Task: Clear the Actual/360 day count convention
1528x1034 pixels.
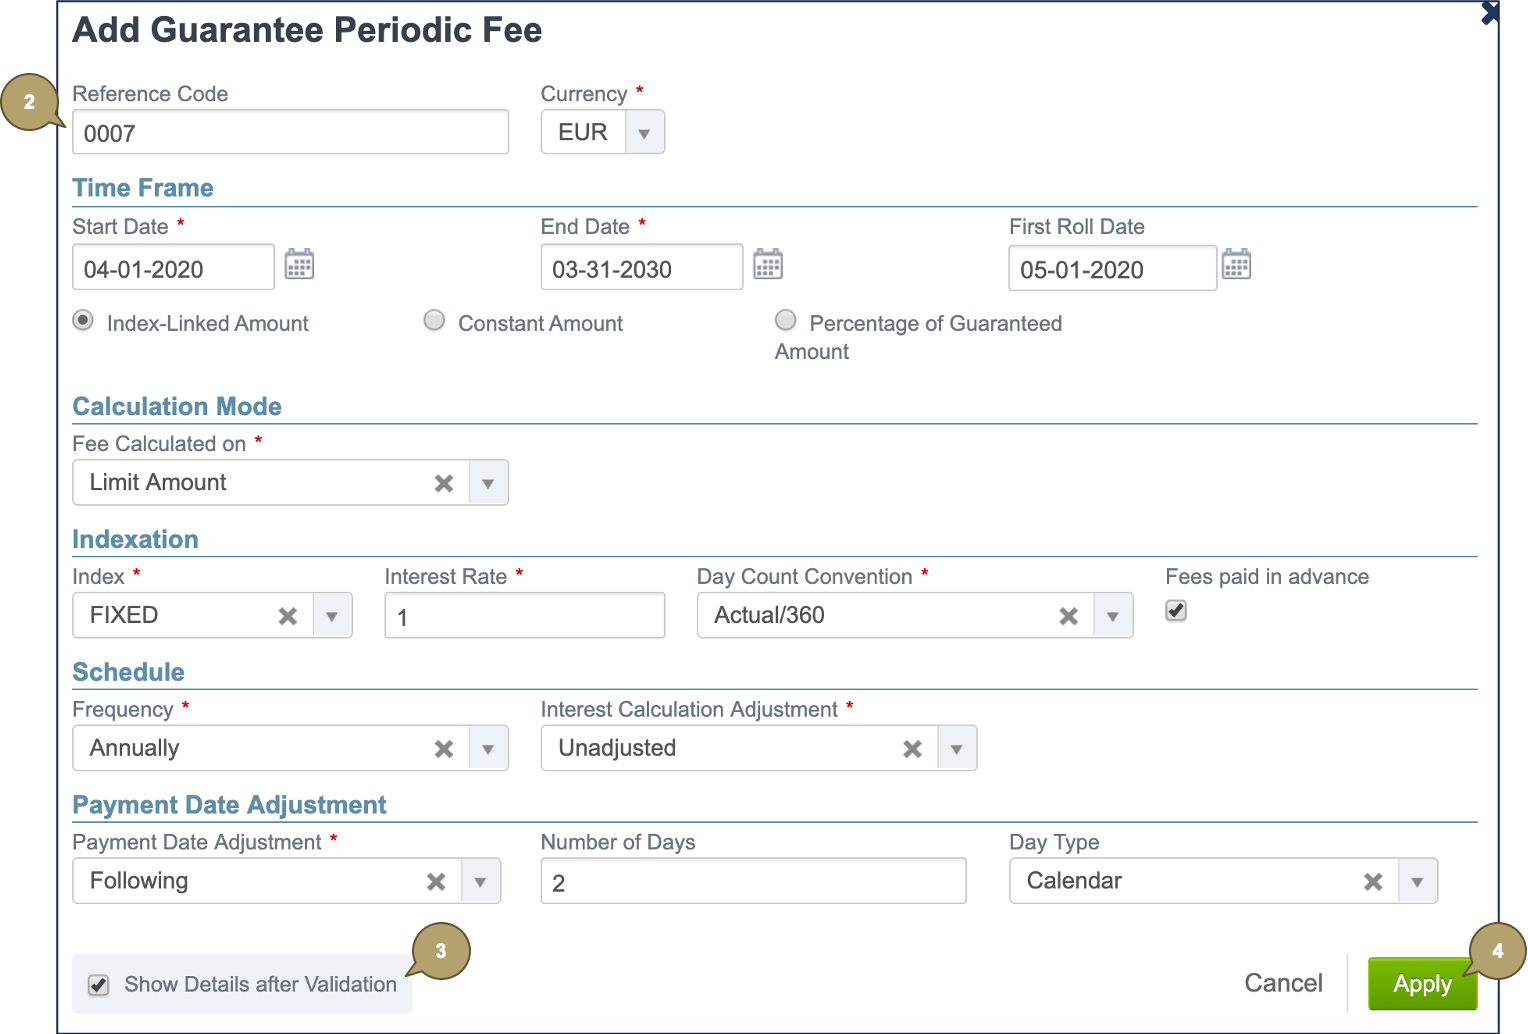Action: point(1068,616)
